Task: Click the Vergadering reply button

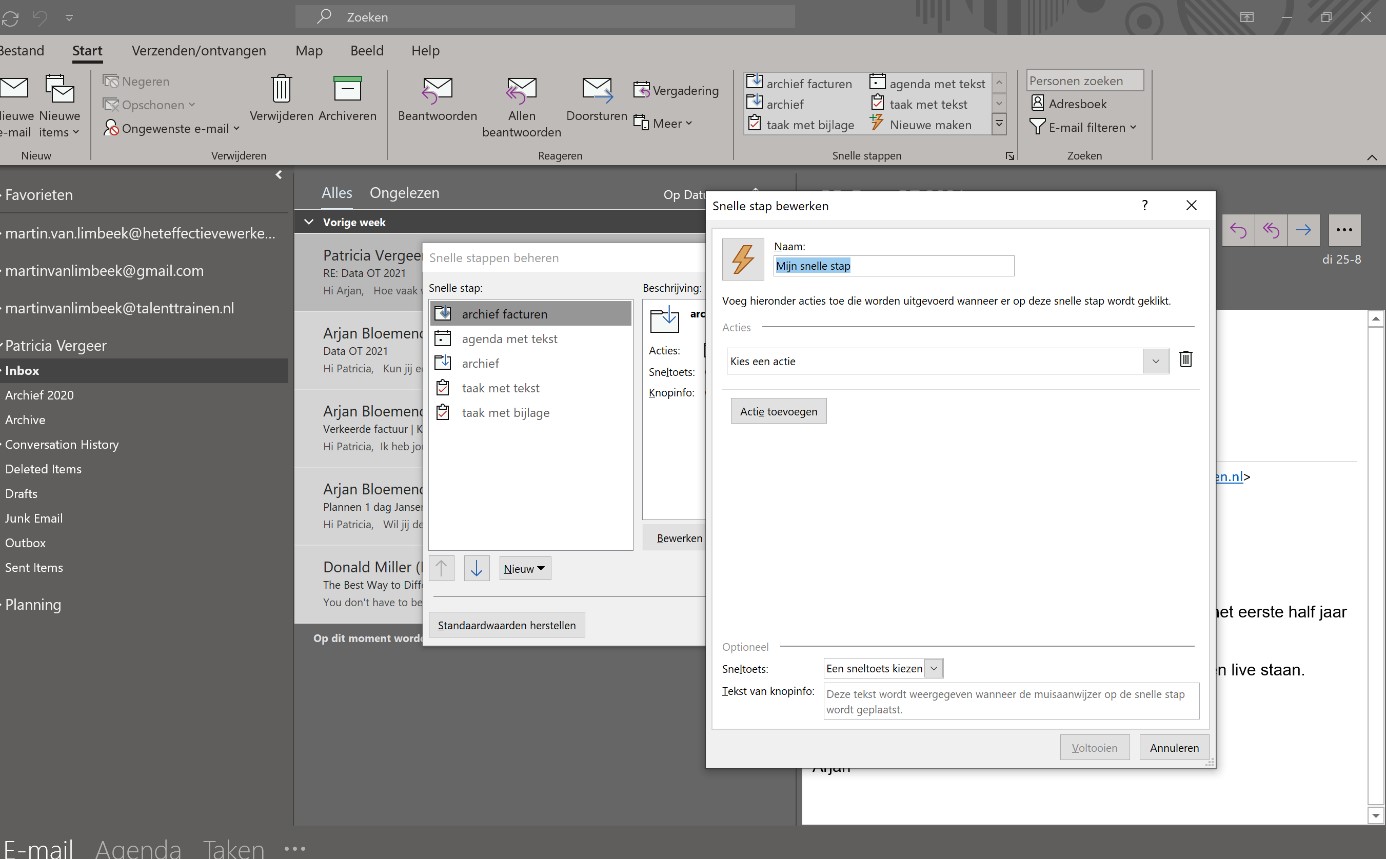Action: click(x=676, y=91)
